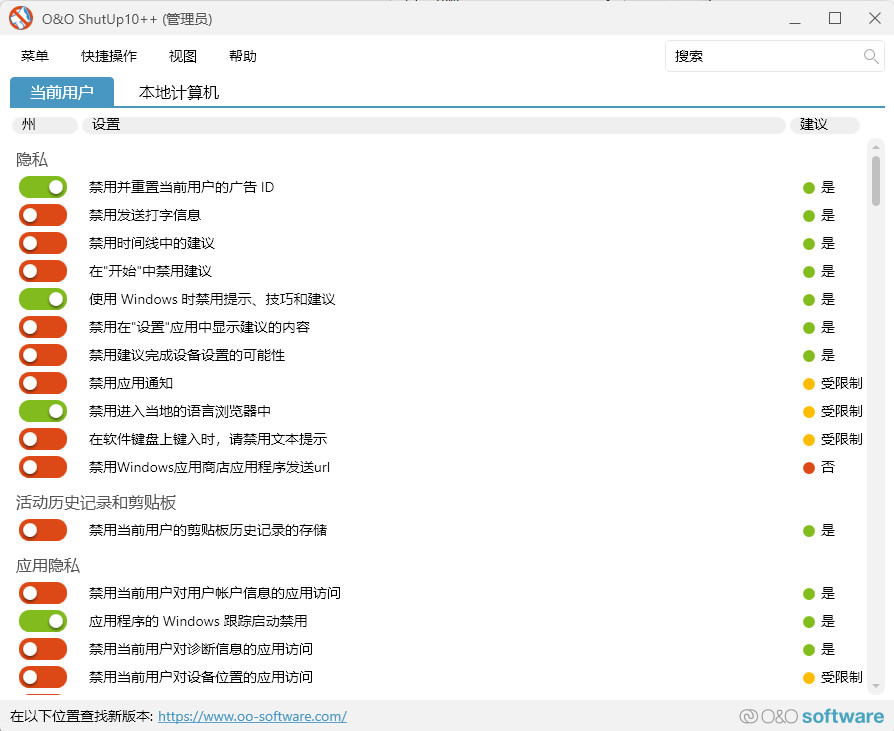Click the vertical scrollbar thumb
Screen dimensions: 894x731
tap(876, 180)
